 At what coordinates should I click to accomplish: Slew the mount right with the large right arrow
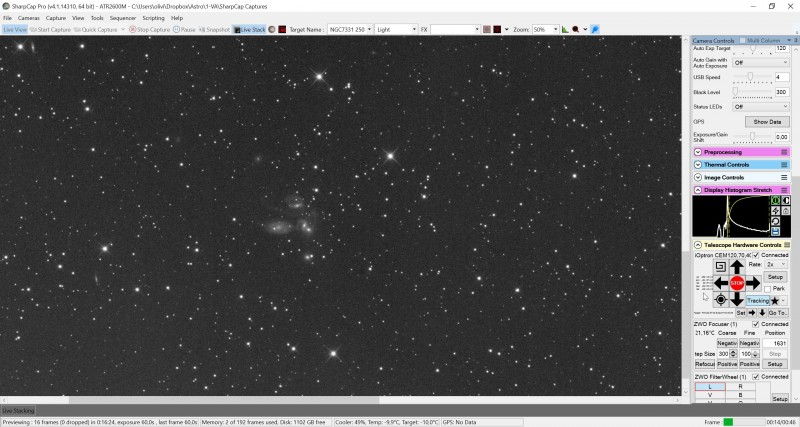(753, 283)
